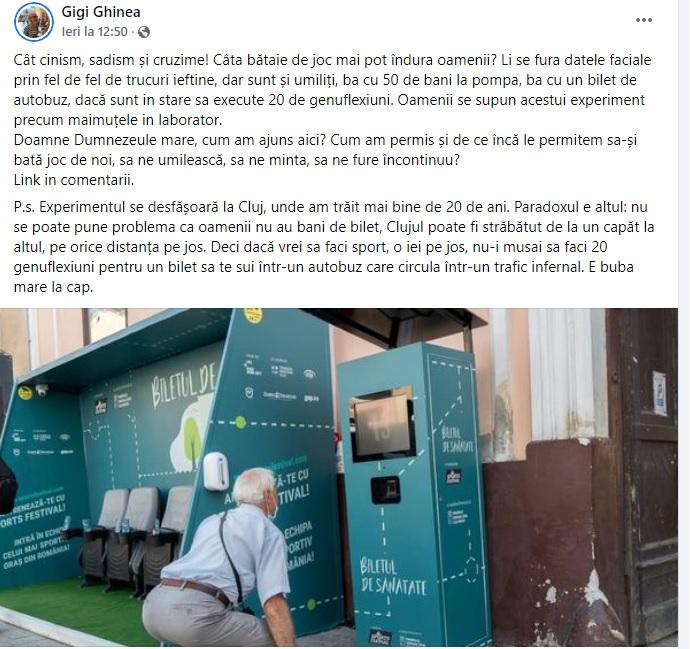
Task: Click the "Ieri la 12:50" timestamp
Action: pos(95,32)
